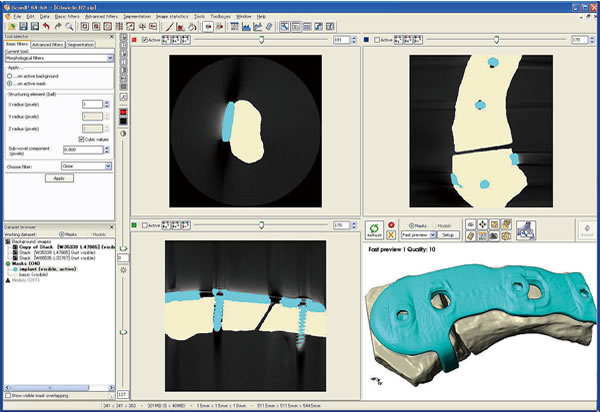Screen dimensions: 600x412
Task: Toggle the Cubic values checkbox
Action: [81, 139]
